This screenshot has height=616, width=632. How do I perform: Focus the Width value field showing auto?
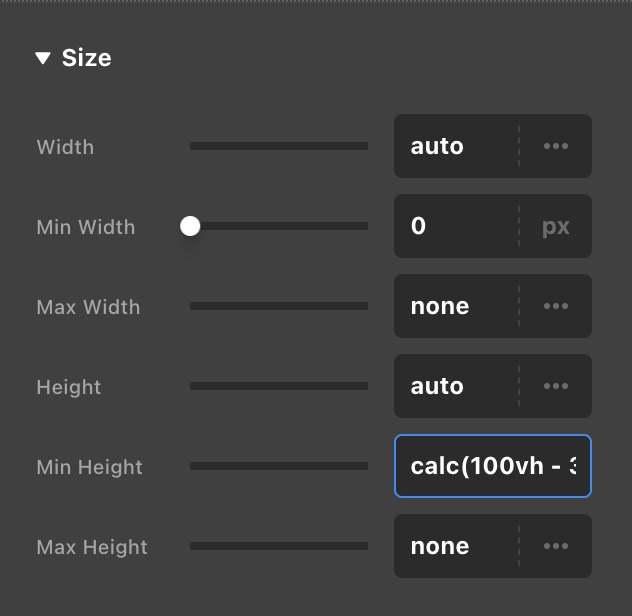(x=455, y=146)
